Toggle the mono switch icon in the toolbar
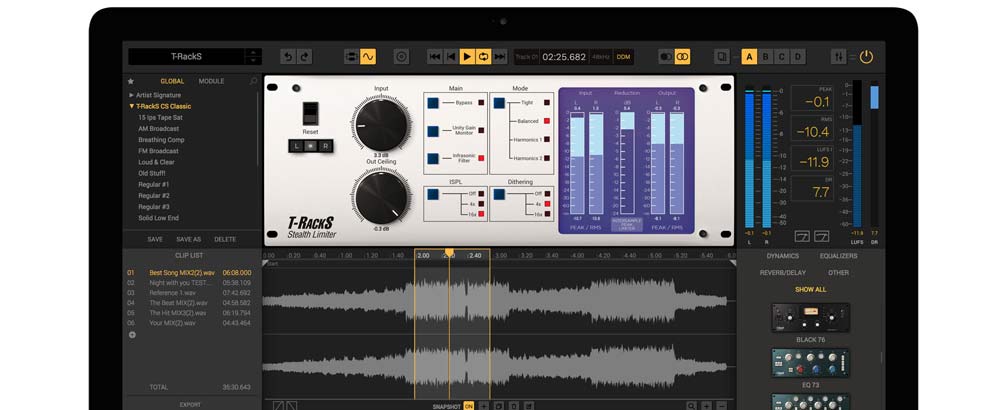Image resolution: width=1000 pixels, height=410 pixels. pyautogui.click(x=666, y=57)
